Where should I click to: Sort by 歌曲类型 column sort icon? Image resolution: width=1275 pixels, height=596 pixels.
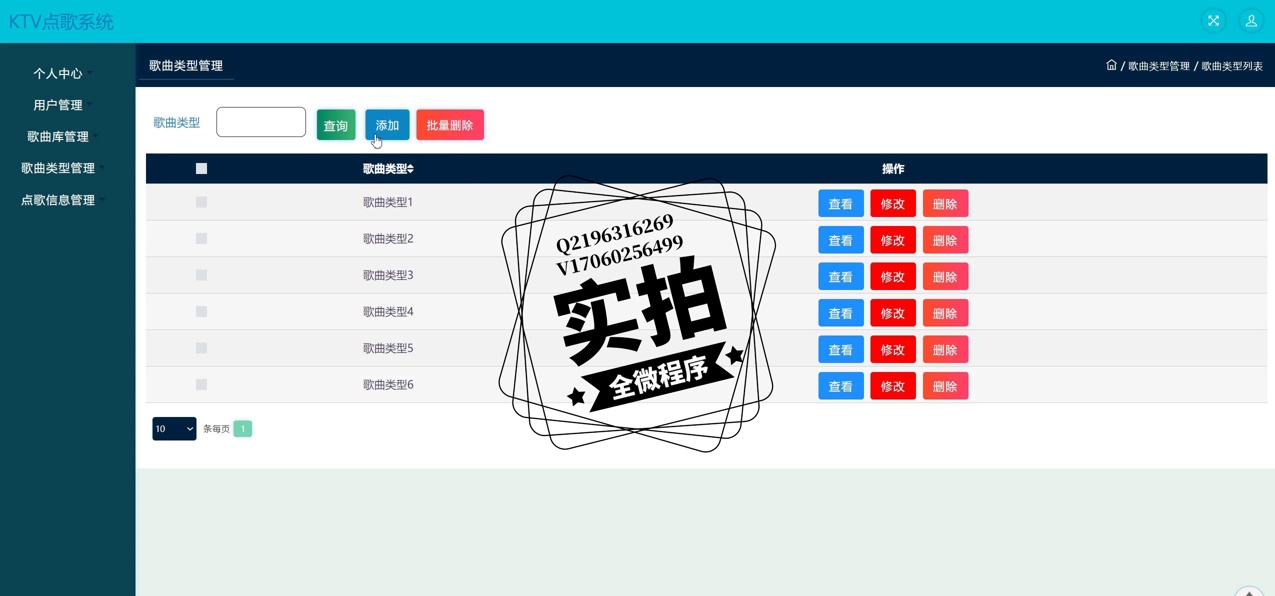coord(410,169)
